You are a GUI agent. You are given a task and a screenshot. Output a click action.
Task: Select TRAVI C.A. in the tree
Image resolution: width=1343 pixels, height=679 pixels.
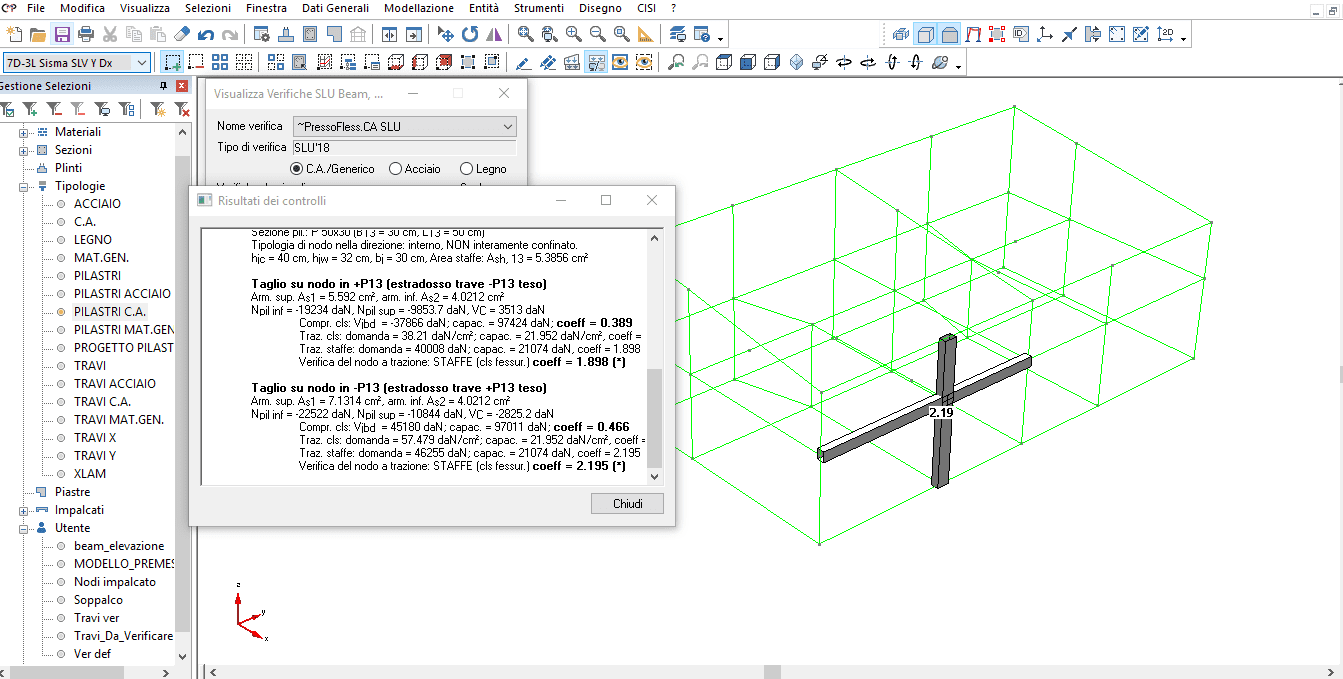coord(102,402)
